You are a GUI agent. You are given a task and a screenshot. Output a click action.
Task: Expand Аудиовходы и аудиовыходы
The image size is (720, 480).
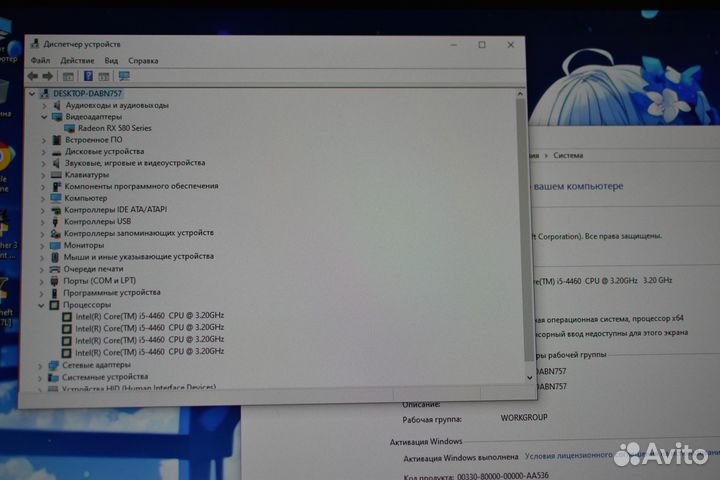pyautogui.click(x=45, y=106)
